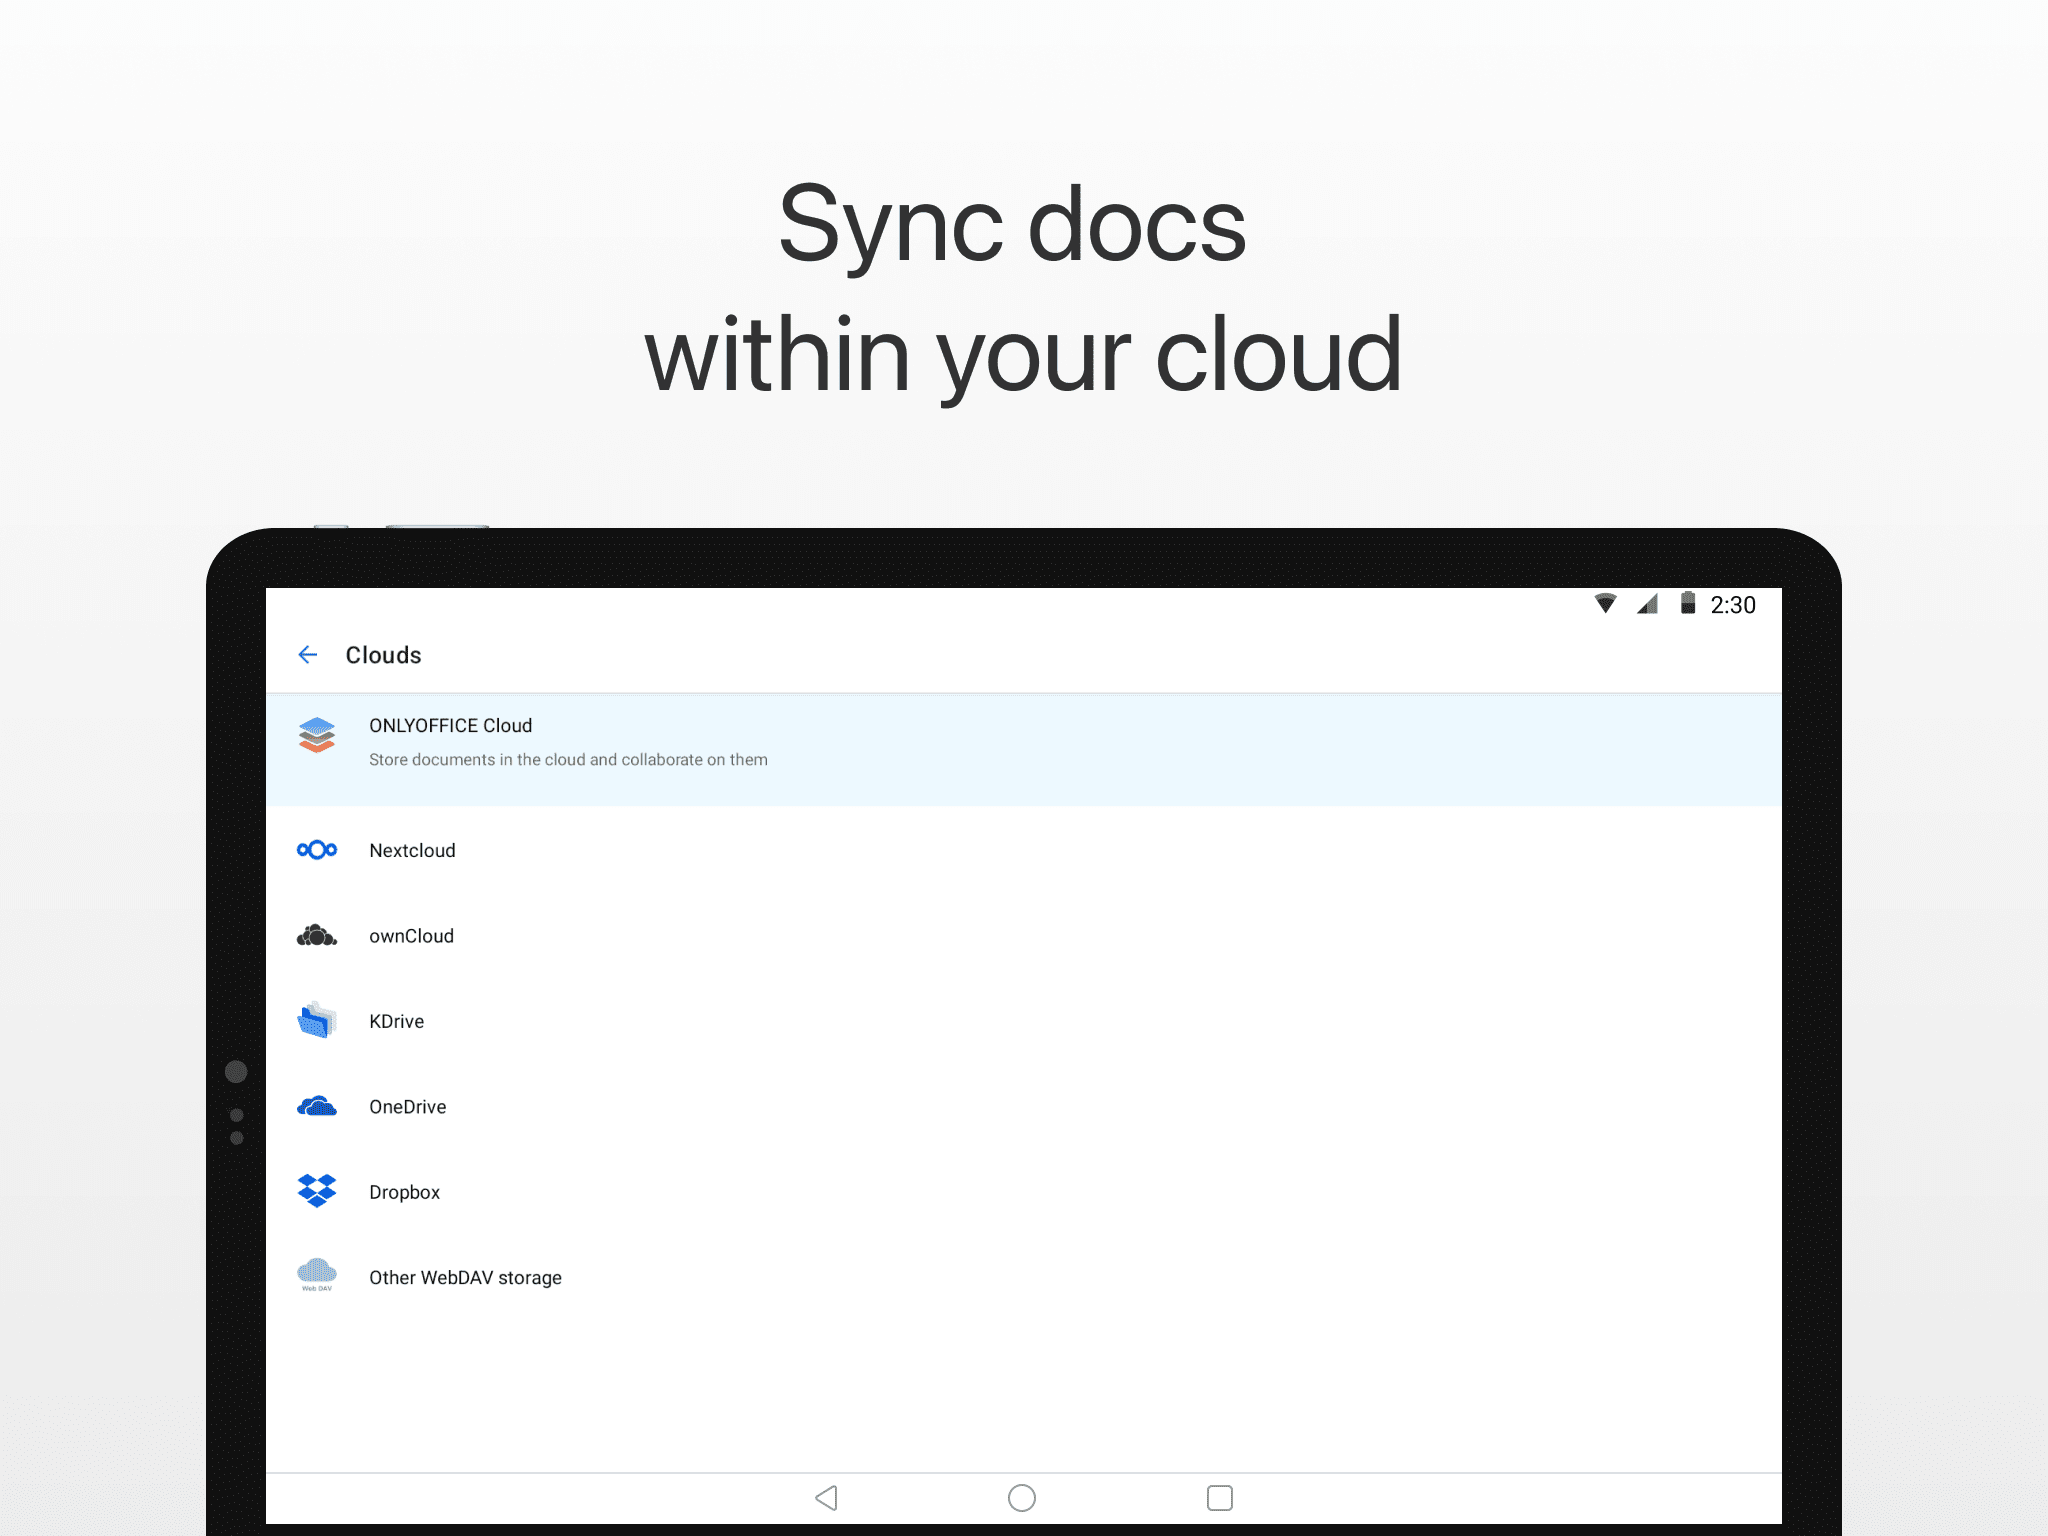
Task: Open Other WebDAV storage option
Action: click(465, 1278)
